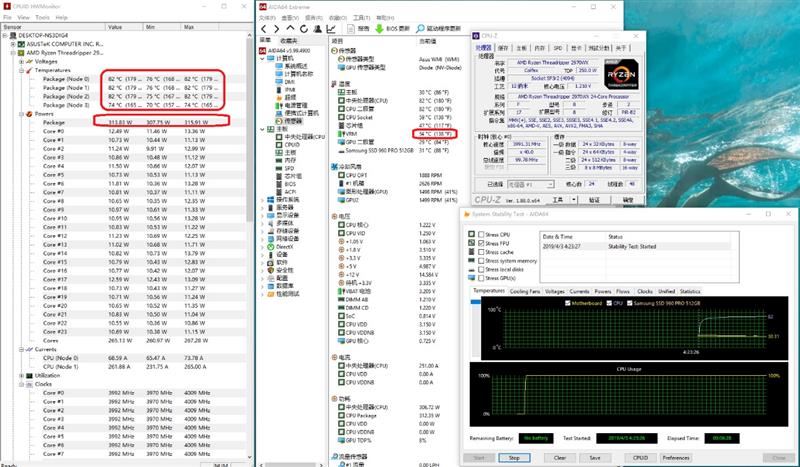The height and width of the screenshot is (467, 800).
Task: Collapse the DESKTOP node in HWMonitor
Action: coord(5,36)
